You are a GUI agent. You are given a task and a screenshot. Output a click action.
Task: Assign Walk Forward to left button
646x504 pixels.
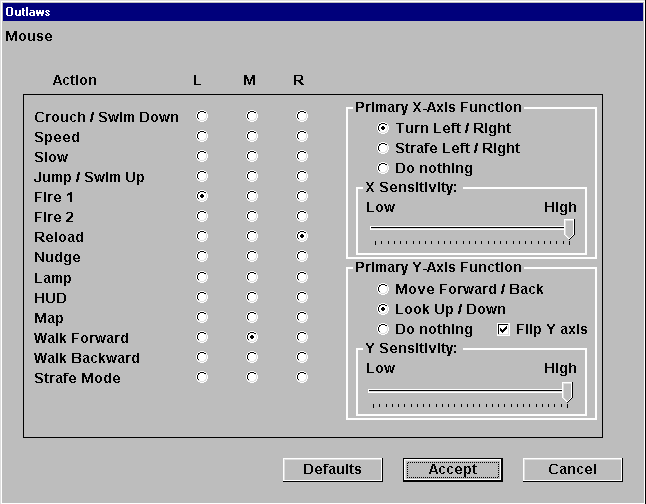(202, 337)
